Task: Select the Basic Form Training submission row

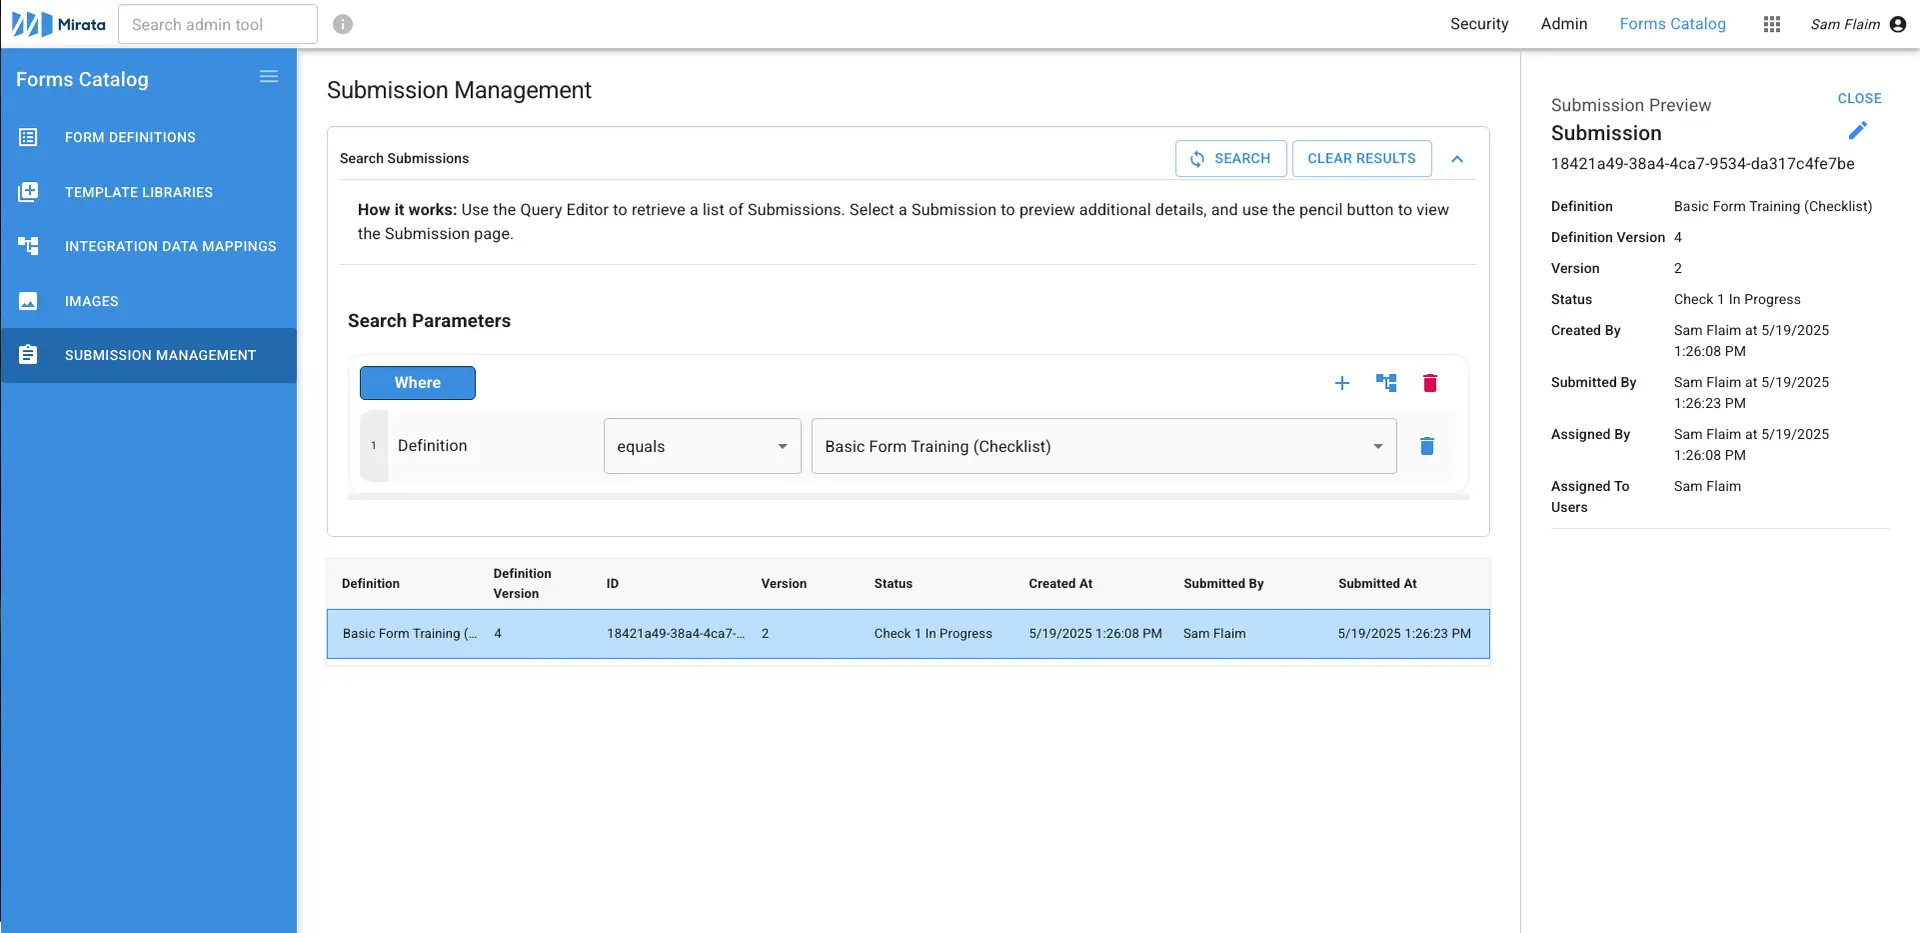Action: point(908,633)
